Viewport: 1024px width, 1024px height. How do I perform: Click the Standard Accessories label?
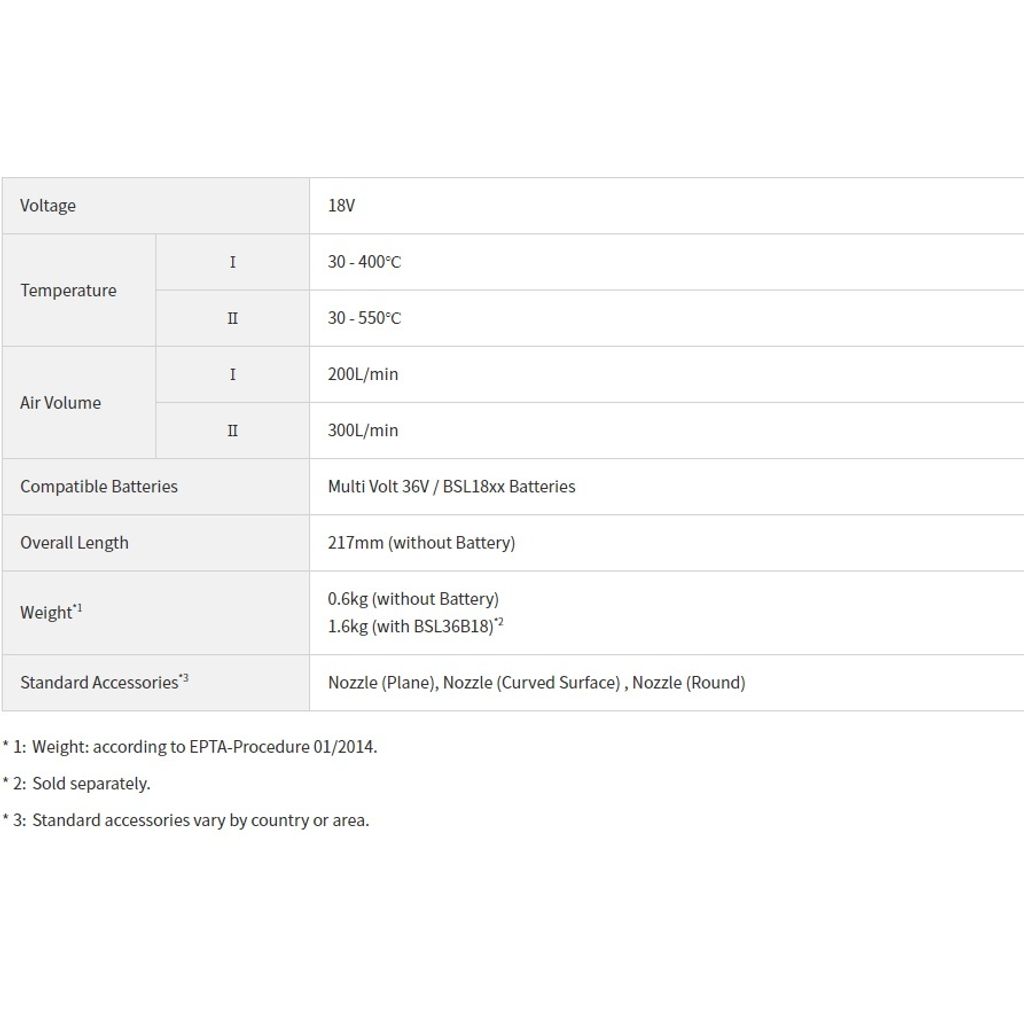(104, 682)
